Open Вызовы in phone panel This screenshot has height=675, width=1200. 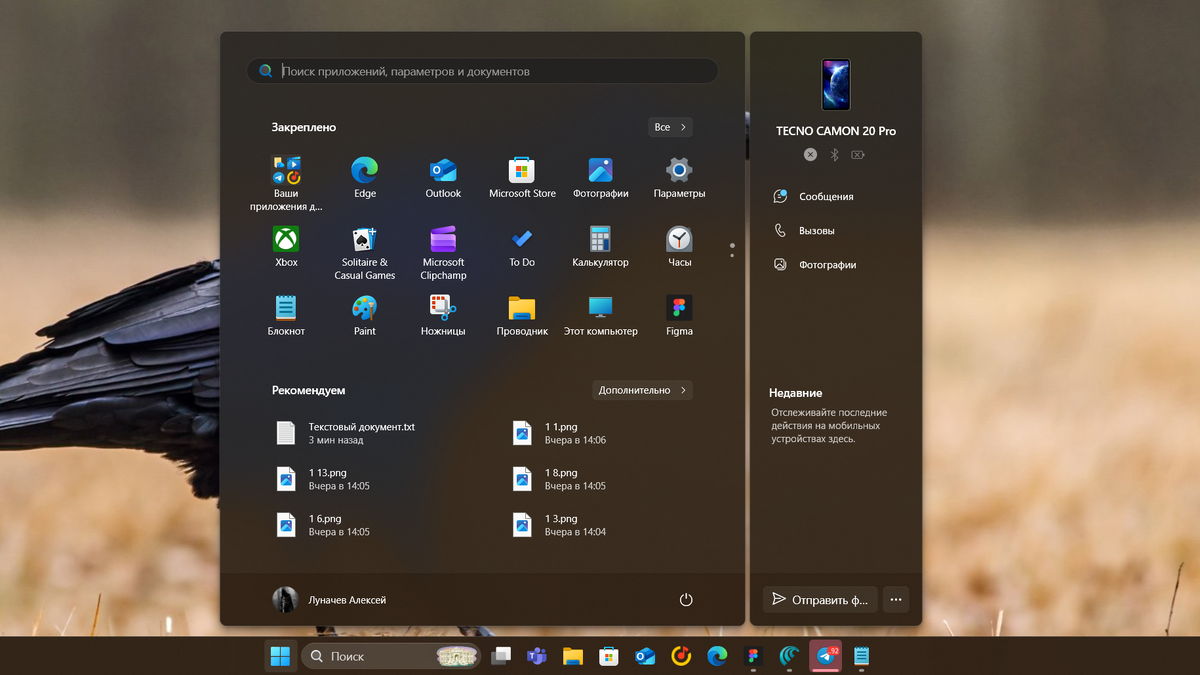pos(804,231)
